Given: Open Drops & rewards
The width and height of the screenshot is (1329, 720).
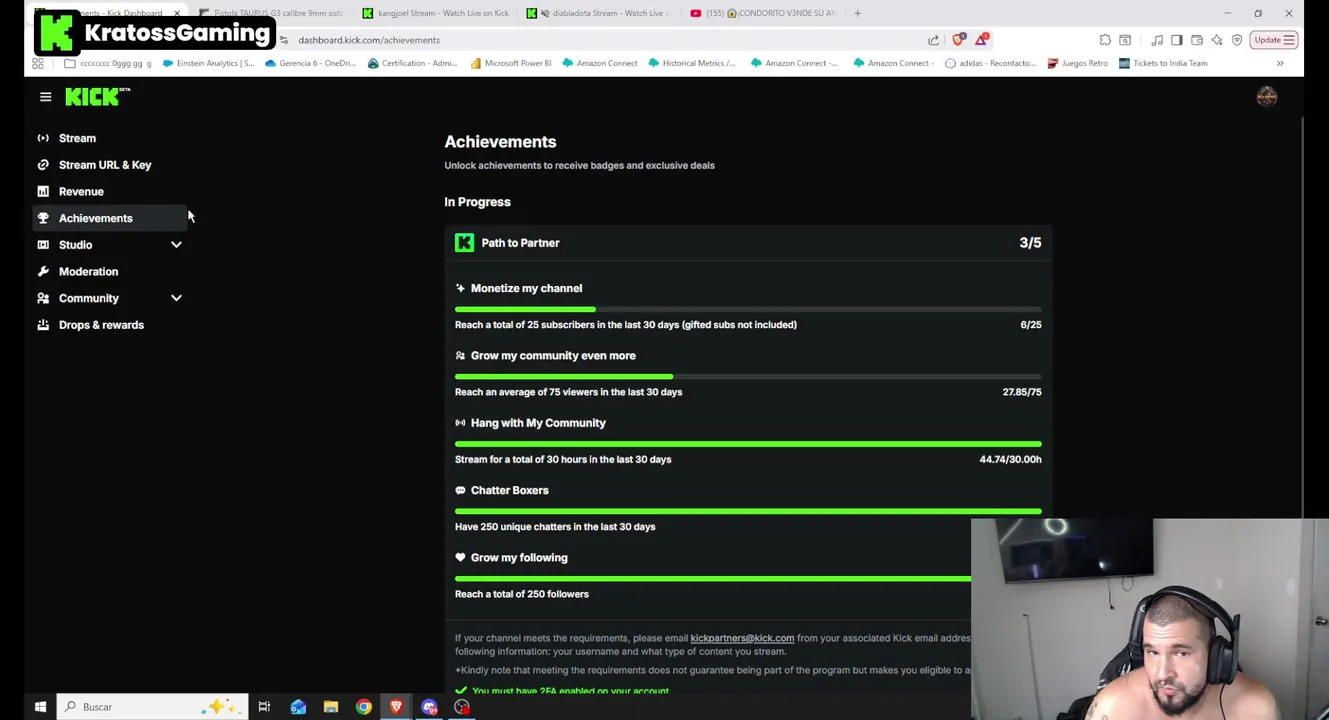Looking at the screenshot, I should (101, 325).
